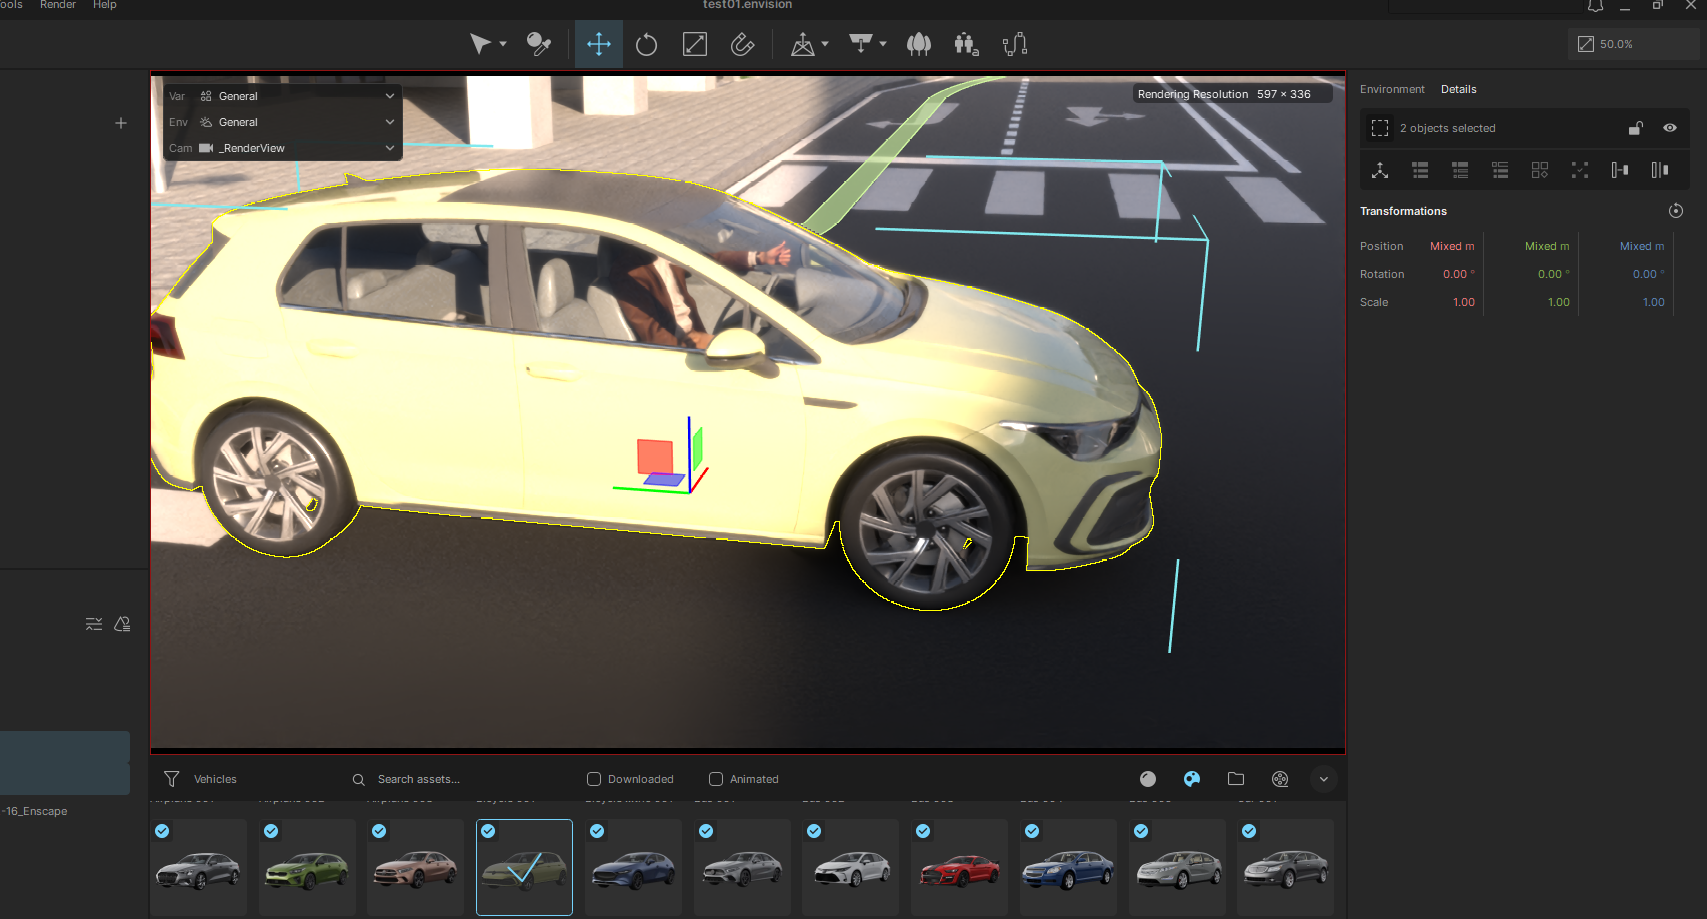Click the dashed selection box icon
The image size is (1707, 919).
pyautogui.click(x=1380, y=128)
